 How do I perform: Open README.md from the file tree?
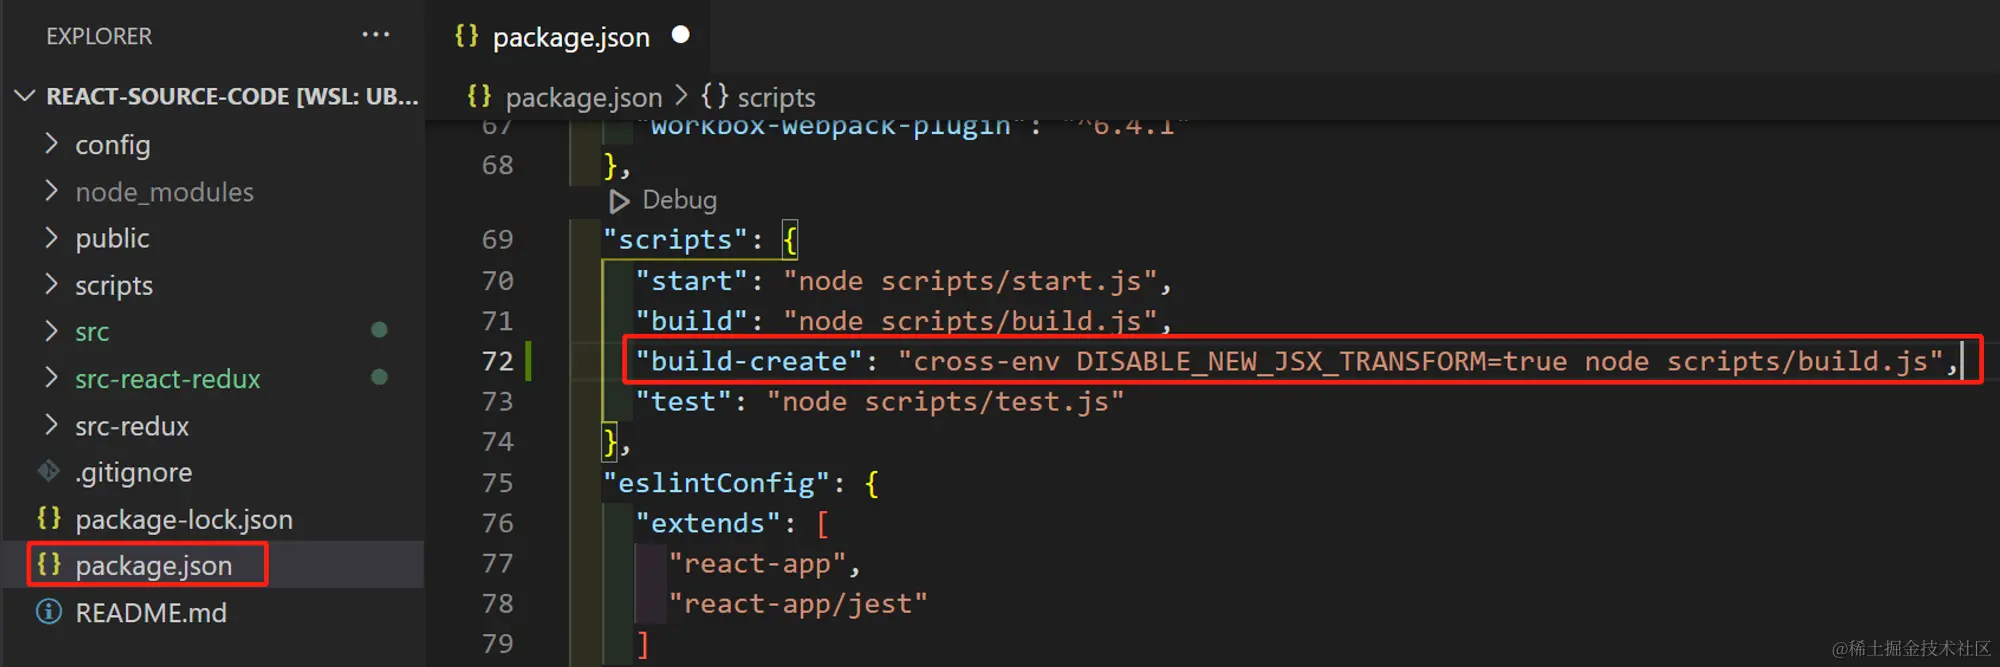click(x=151, y=612)
